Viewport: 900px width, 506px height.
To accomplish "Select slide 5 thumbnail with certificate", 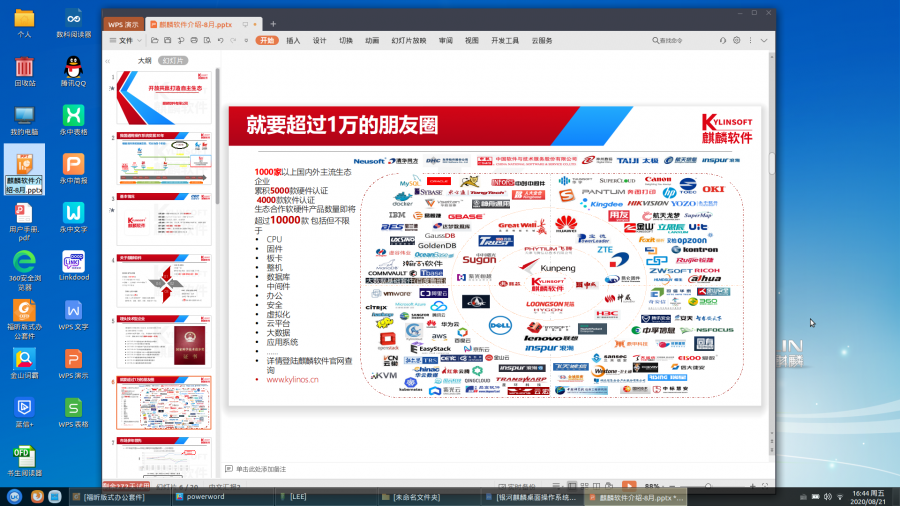I will 164,341.
